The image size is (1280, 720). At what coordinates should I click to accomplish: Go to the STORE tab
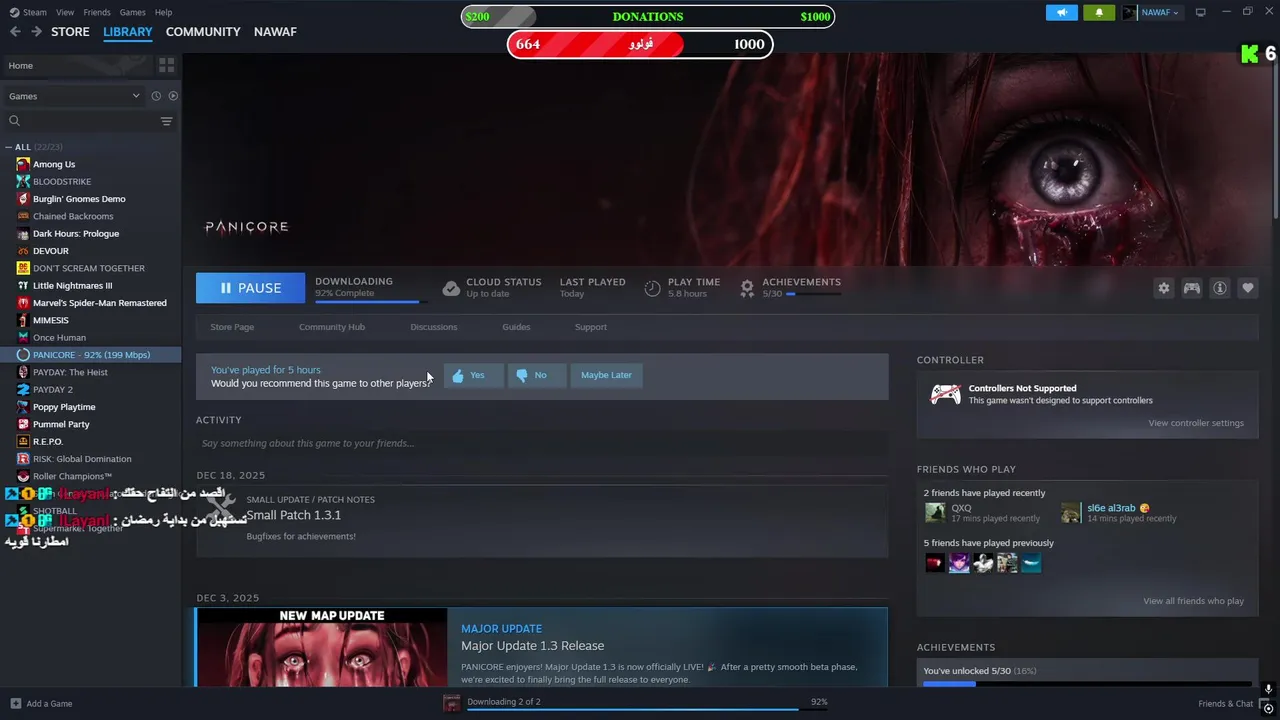click(70, 32)
